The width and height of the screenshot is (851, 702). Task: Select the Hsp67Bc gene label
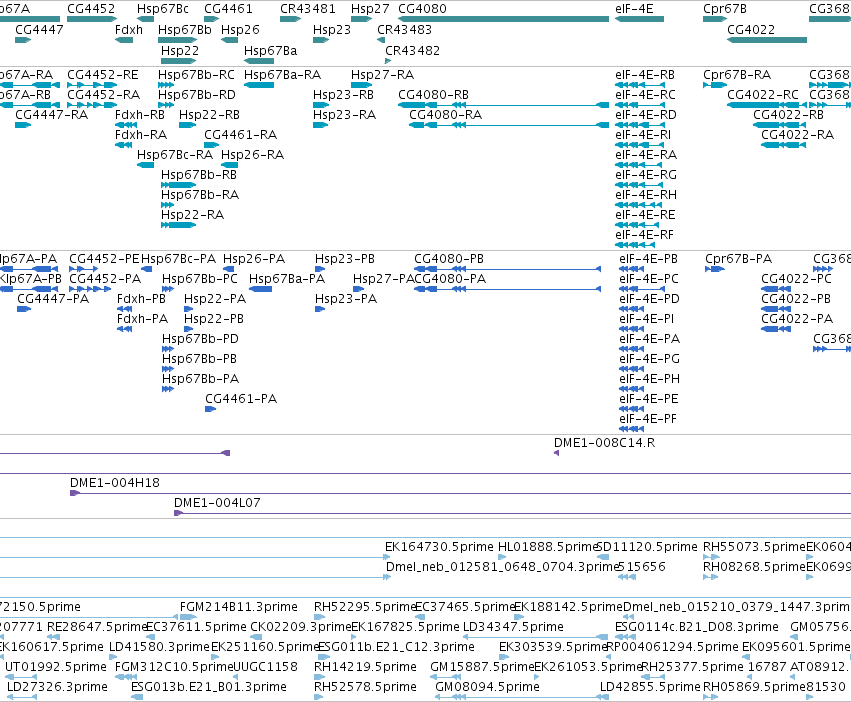click(162, 9)
